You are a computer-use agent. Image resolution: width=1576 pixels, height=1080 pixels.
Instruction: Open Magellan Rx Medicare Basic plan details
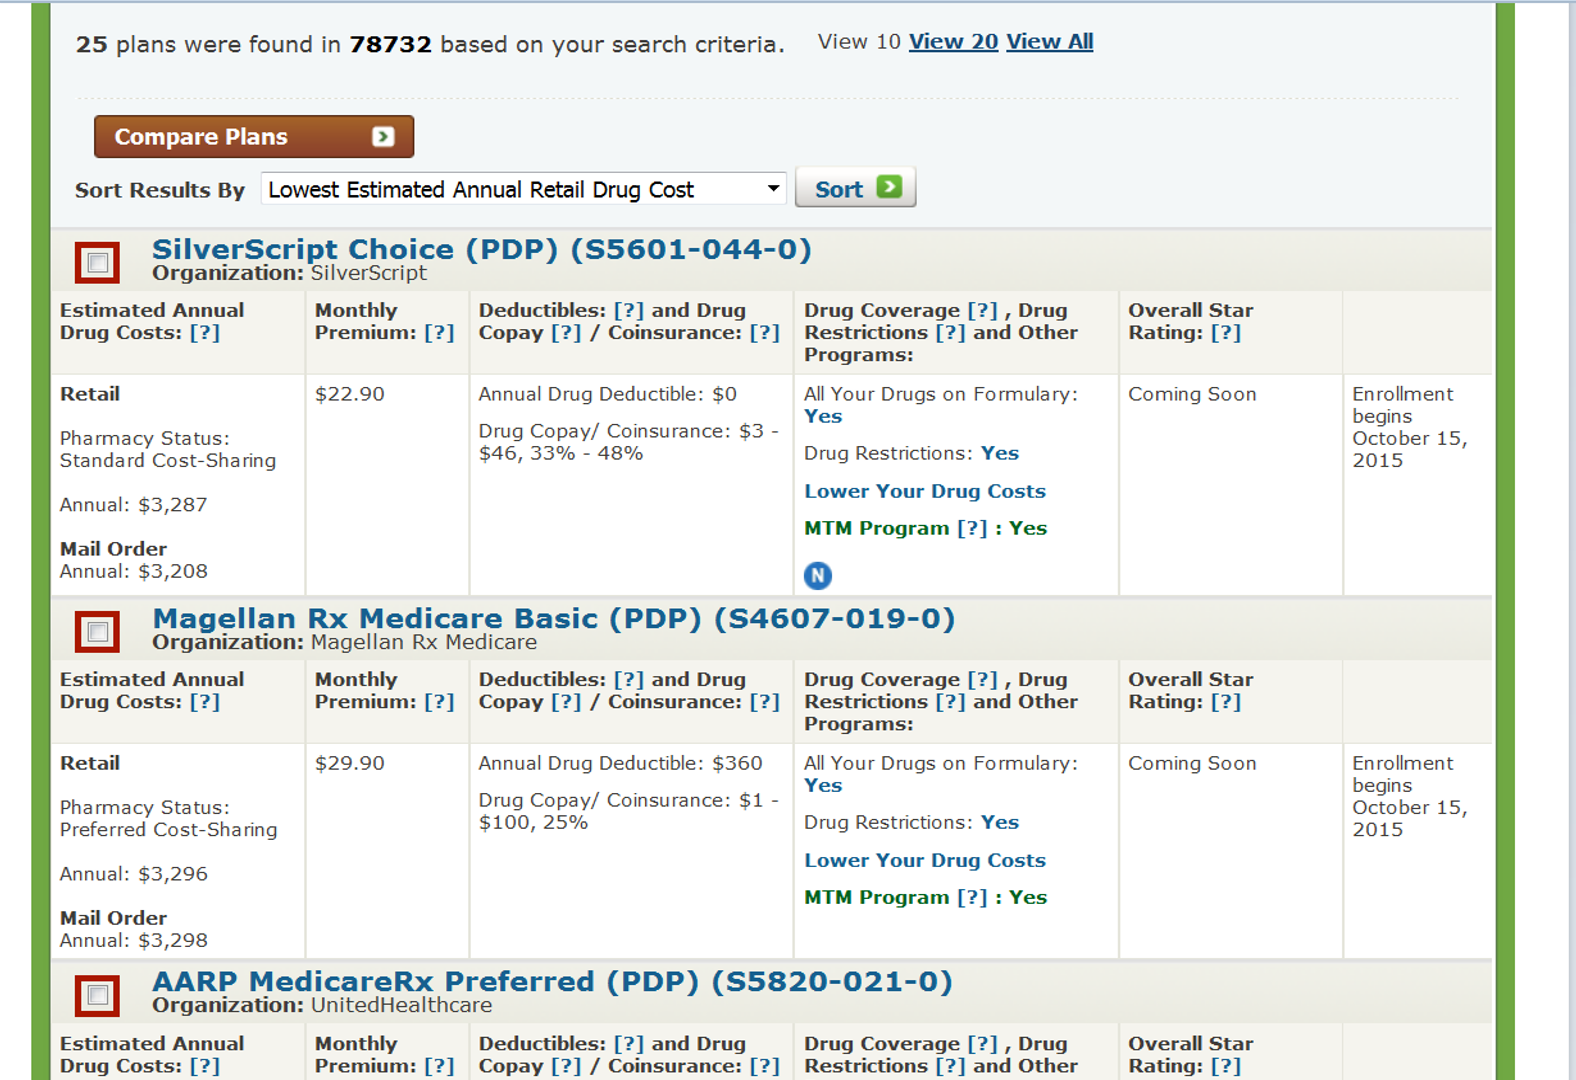553,618
